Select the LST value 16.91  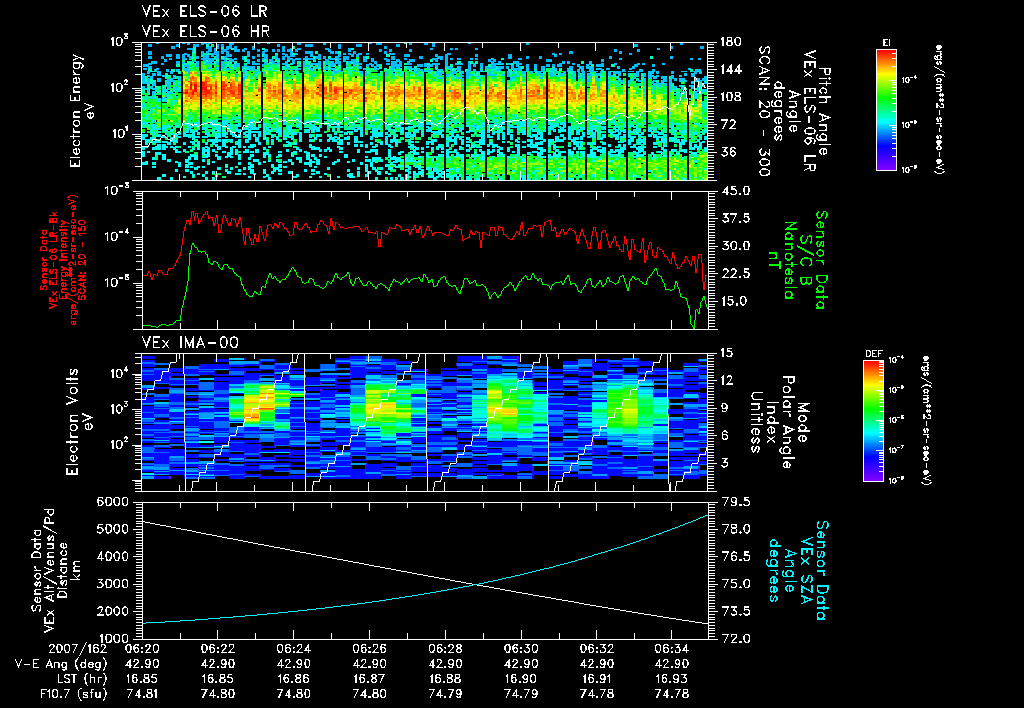coord(596,679)
